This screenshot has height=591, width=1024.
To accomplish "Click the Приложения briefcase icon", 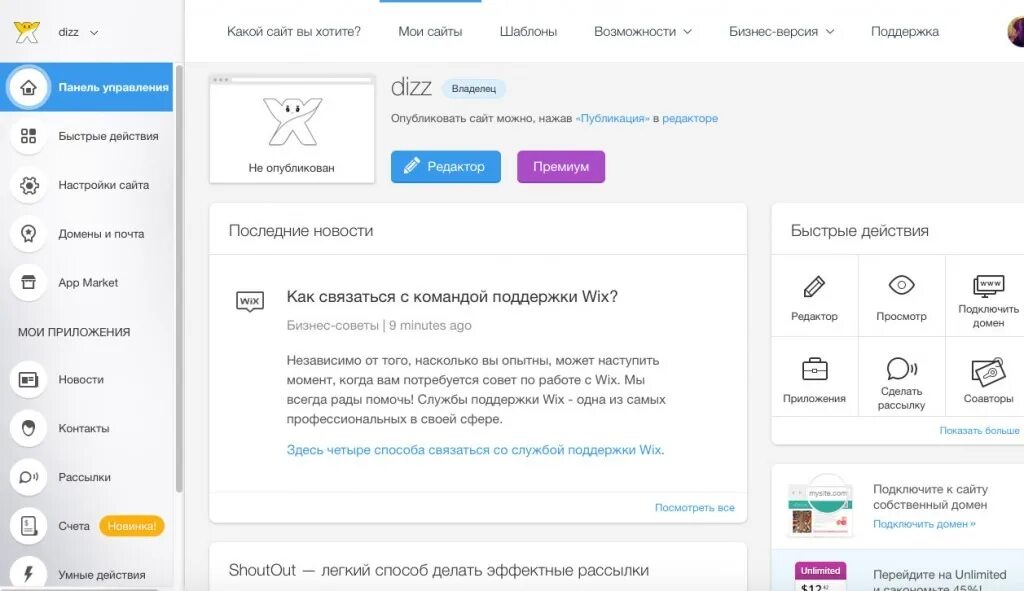I will point(814,369).
